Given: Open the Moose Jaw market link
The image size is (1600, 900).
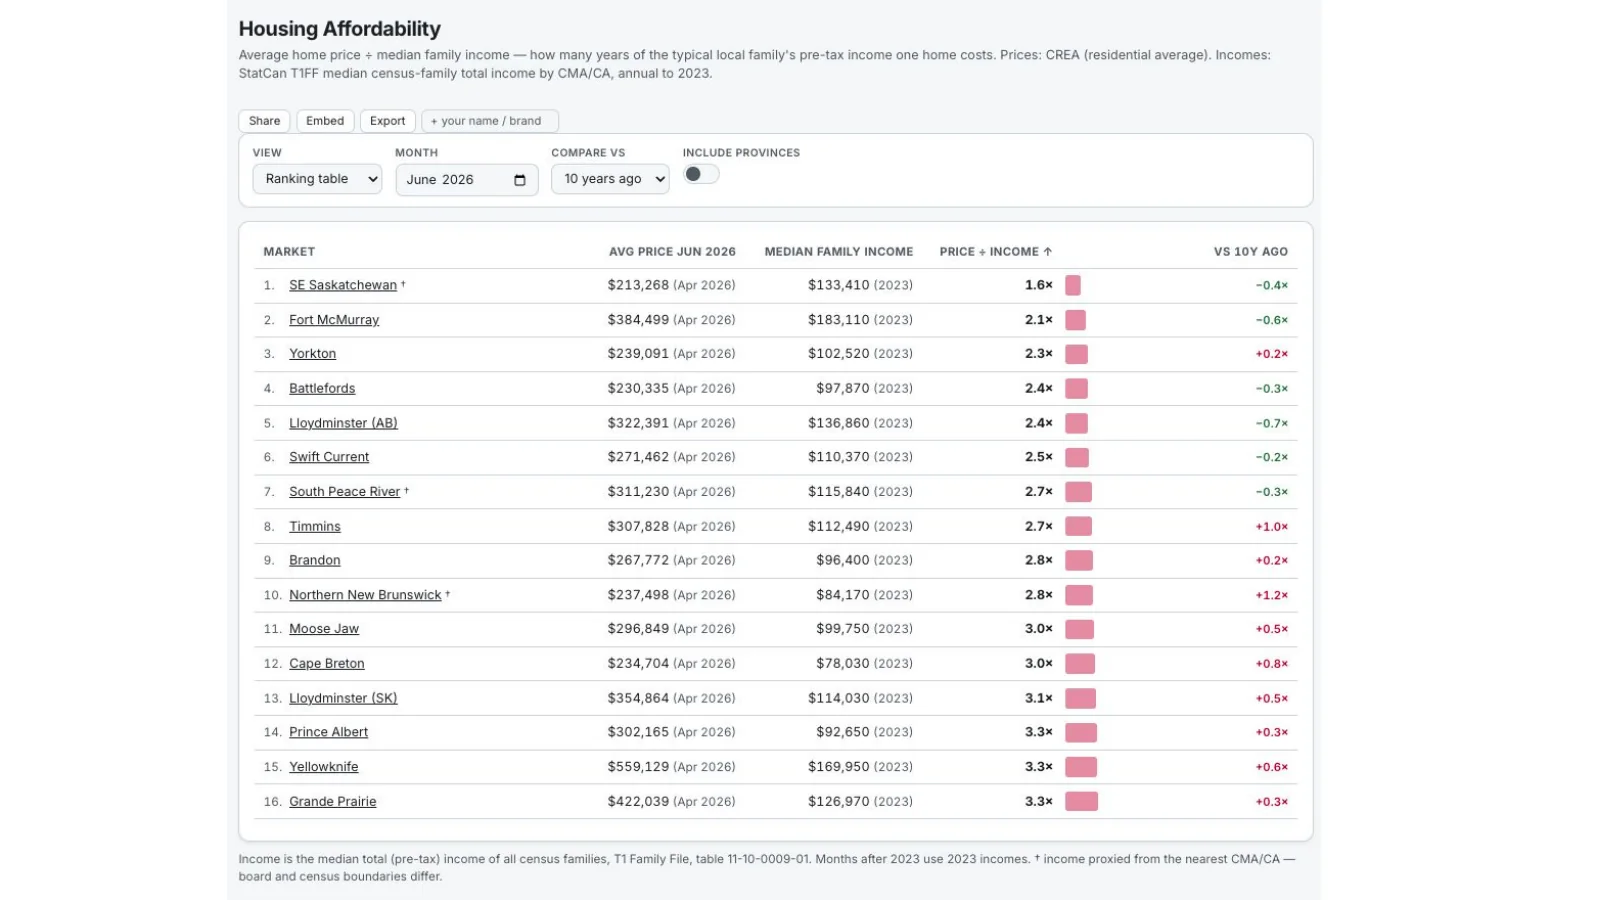Looking at the screenshot, I should [324, 629].
